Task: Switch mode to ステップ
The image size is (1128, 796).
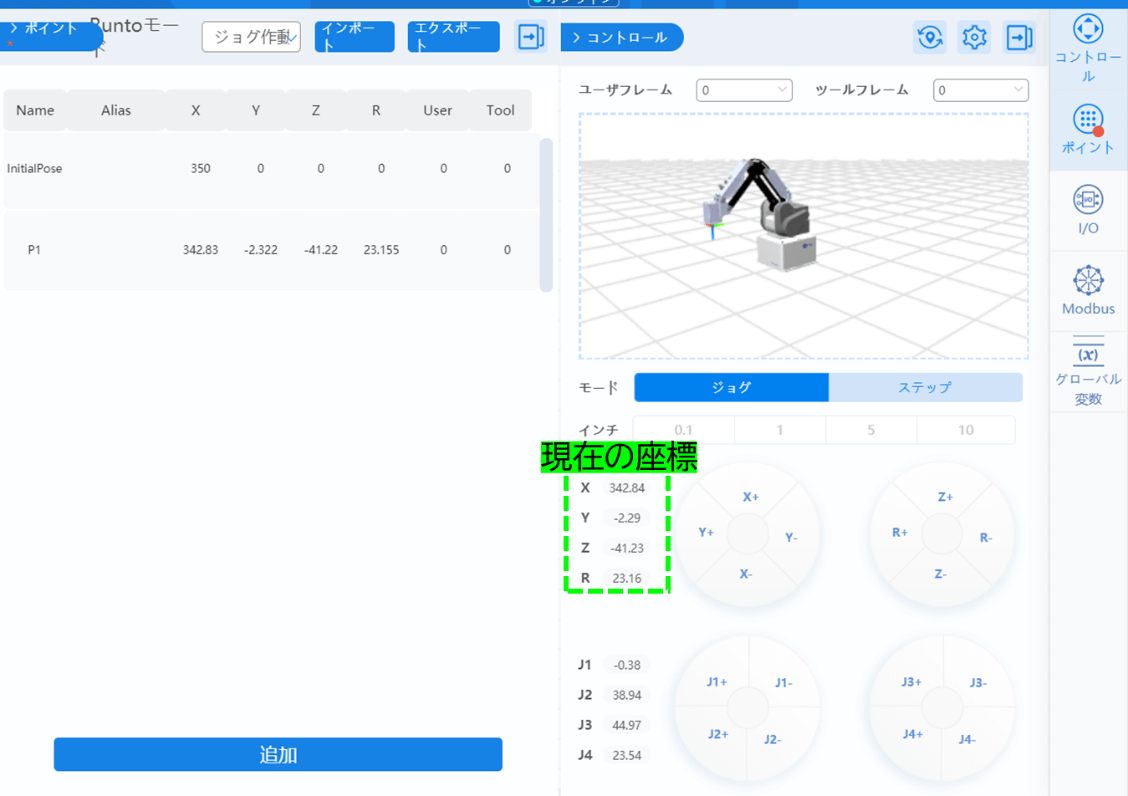Action: pos(925,387)
